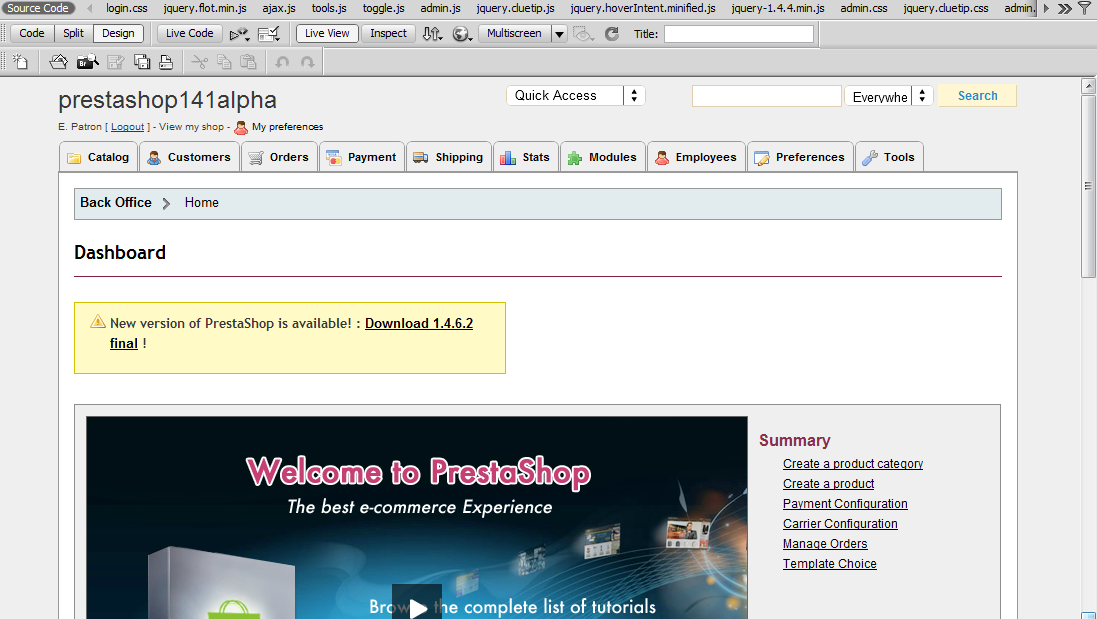
Task: Click the Cut scissors icon
Action: 199,62
